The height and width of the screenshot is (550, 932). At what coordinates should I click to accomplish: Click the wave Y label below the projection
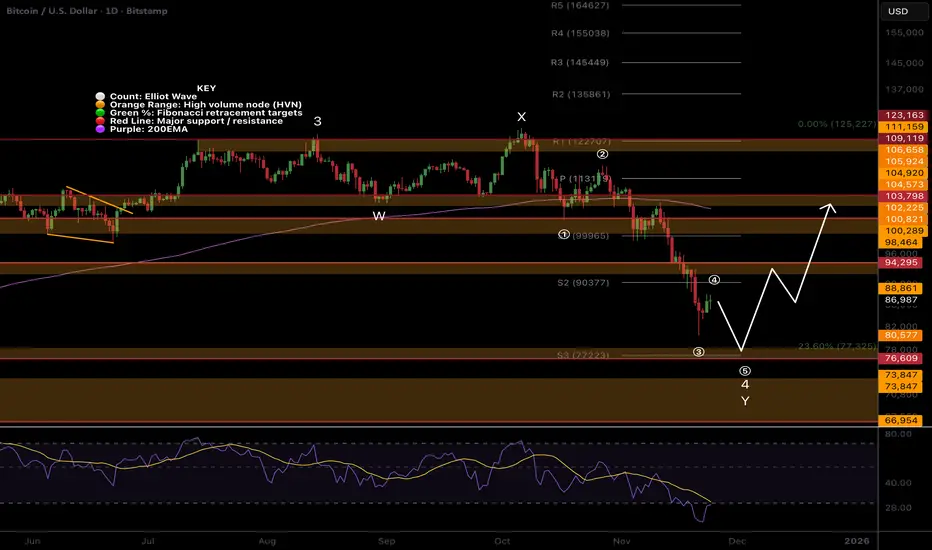pyautogui.click(x=745, y=401)
